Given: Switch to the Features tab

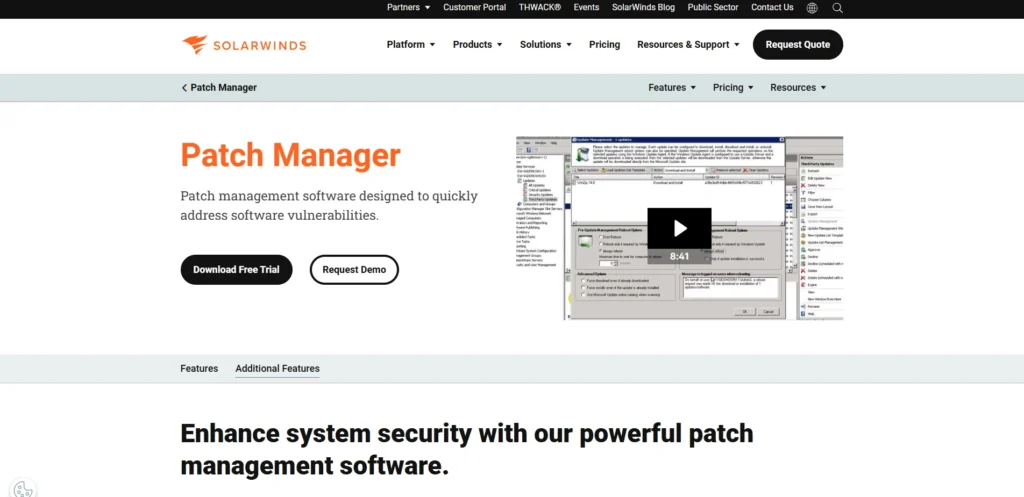Looking at the screenshot, I should (x=199, y=368).
